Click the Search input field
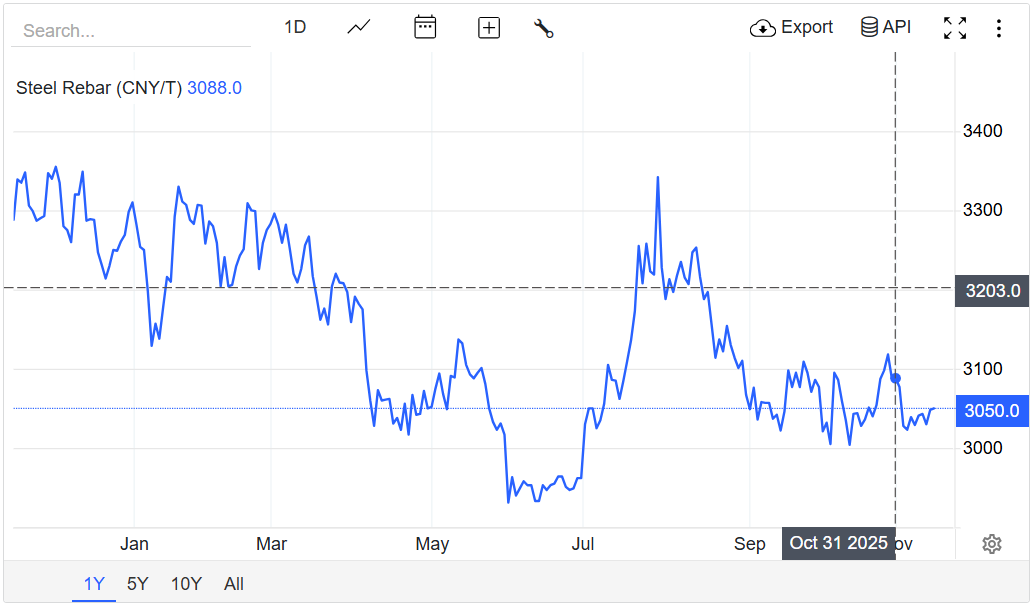This screenshot has width=1032, height=605. point(130,31)
